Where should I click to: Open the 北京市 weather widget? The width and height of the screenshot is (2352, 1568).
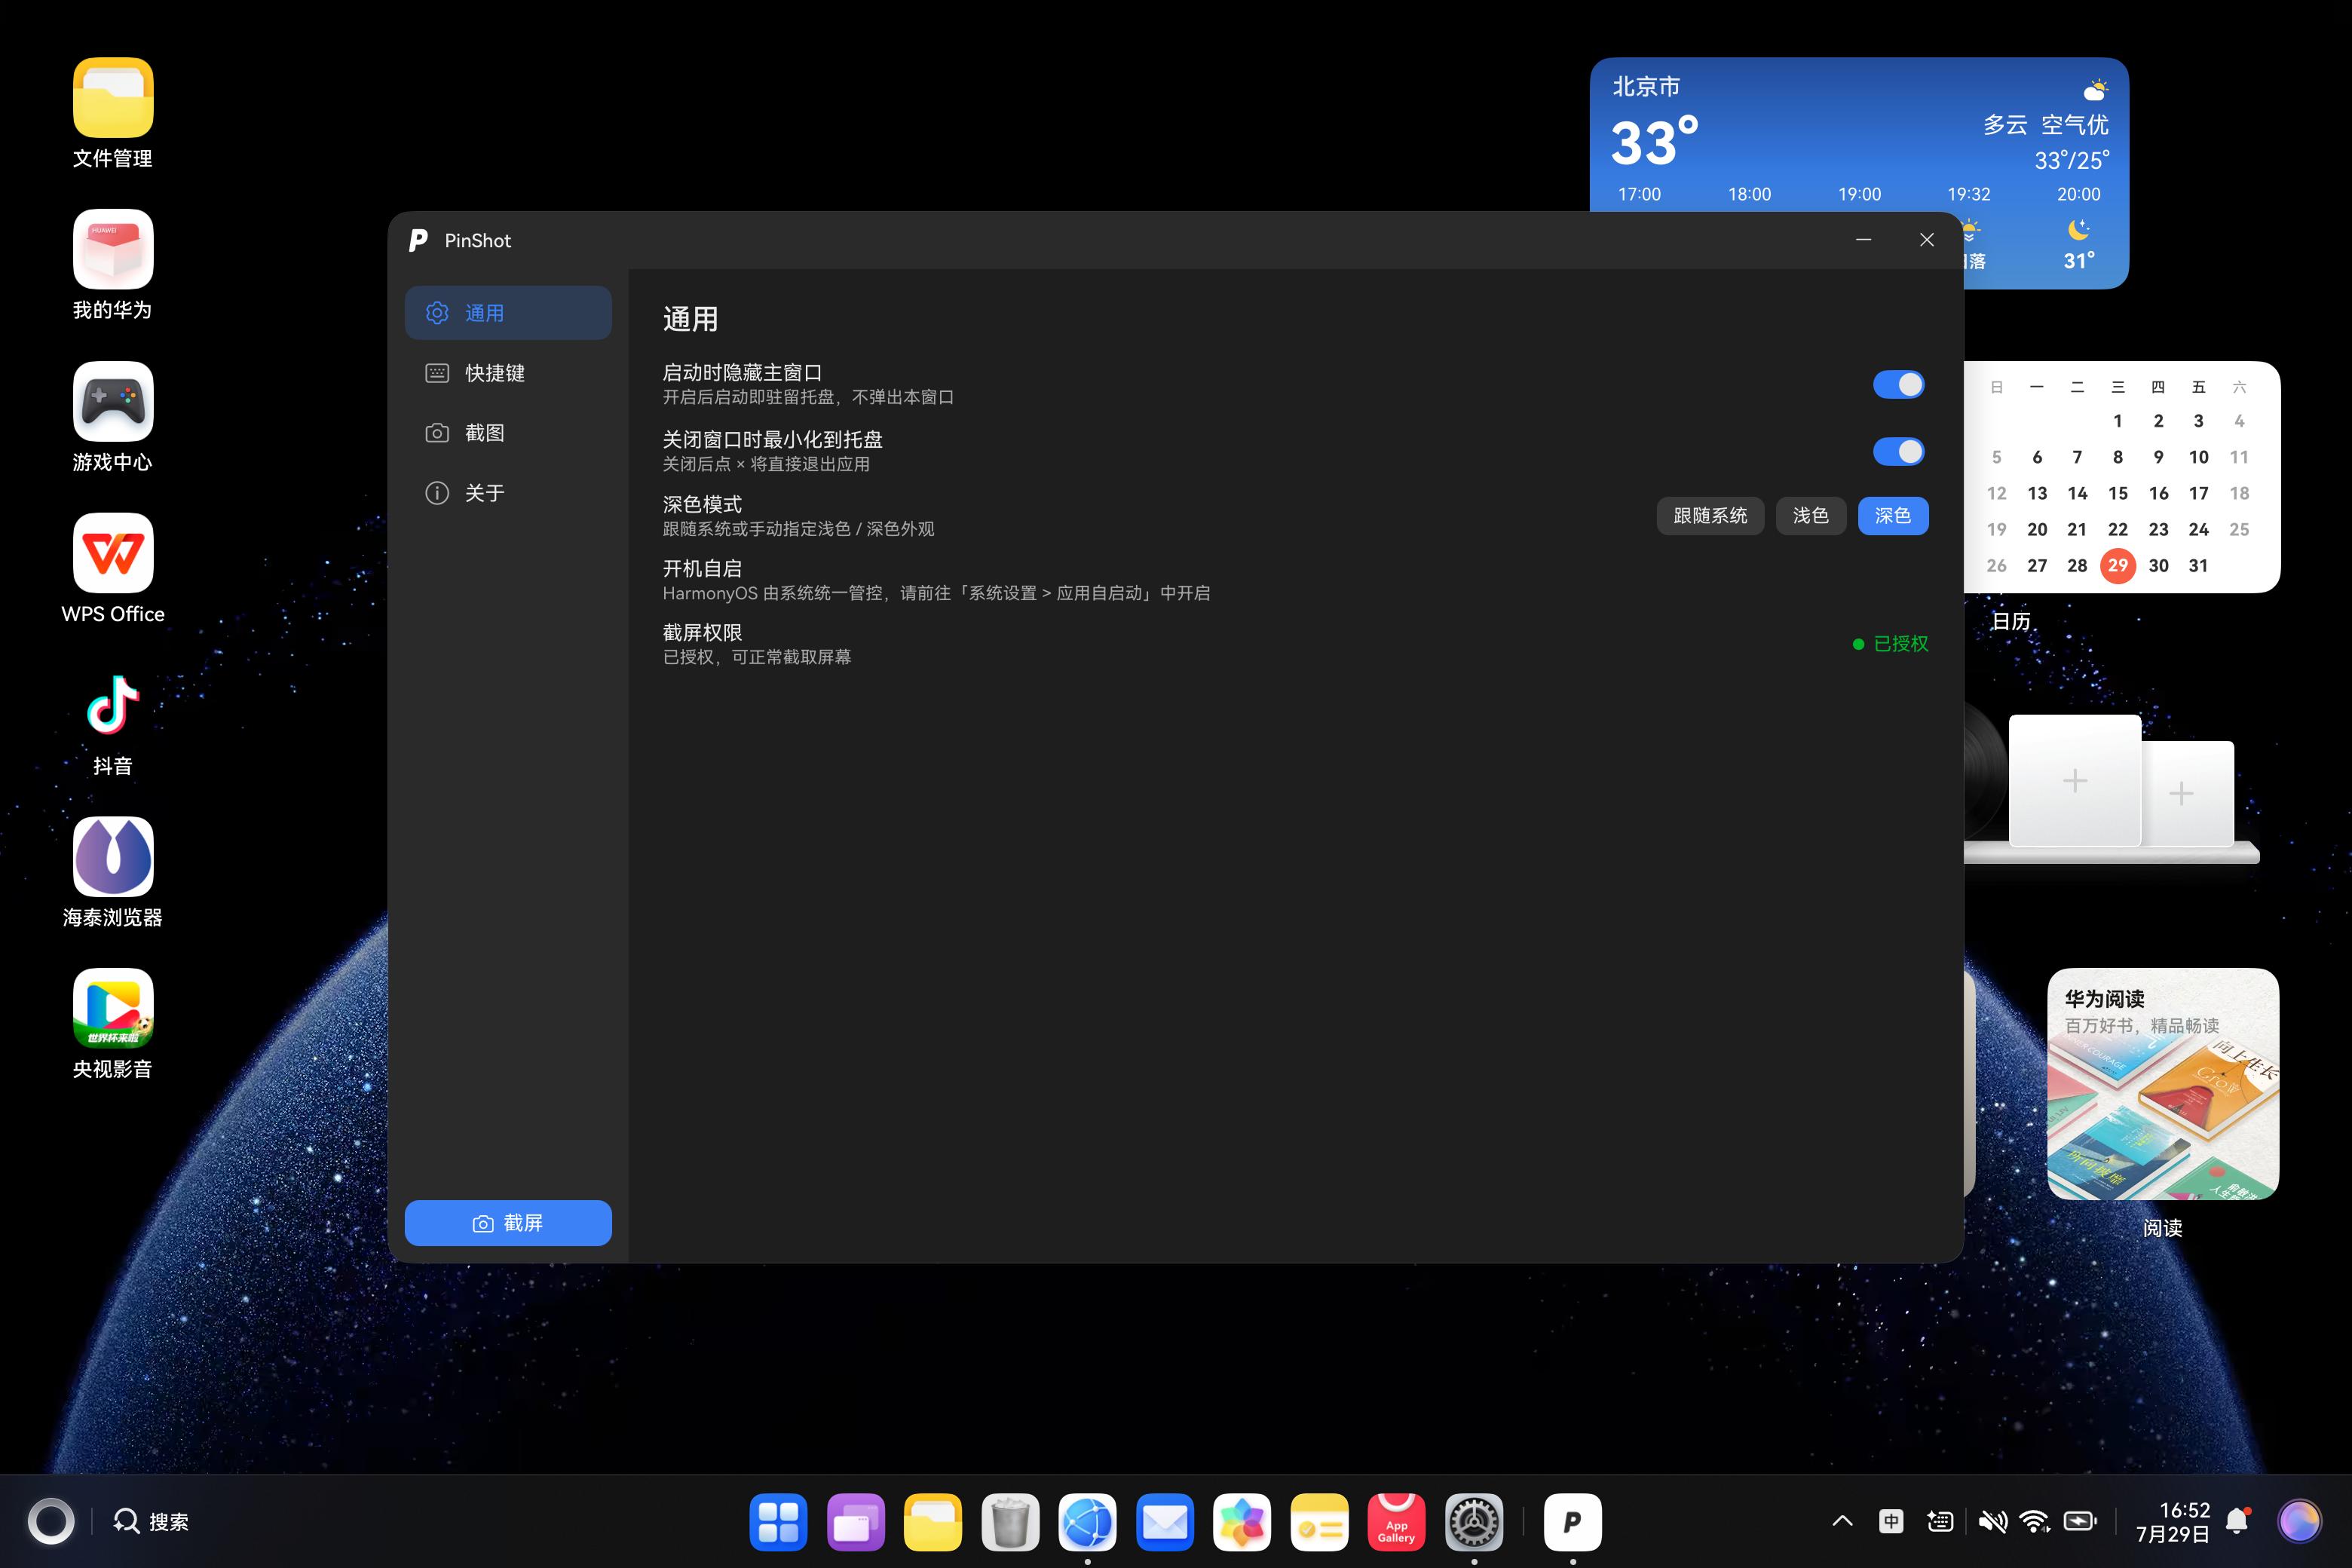[x=1859, y=135]
